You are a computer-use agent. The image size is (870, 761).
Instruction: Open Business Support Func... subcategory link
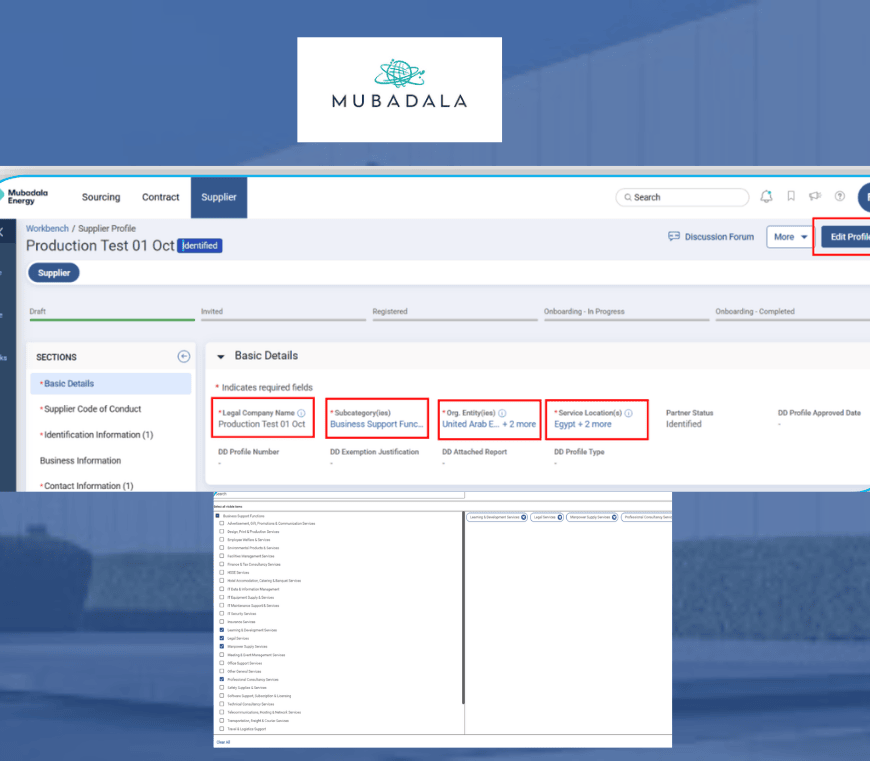pos(377,424)
